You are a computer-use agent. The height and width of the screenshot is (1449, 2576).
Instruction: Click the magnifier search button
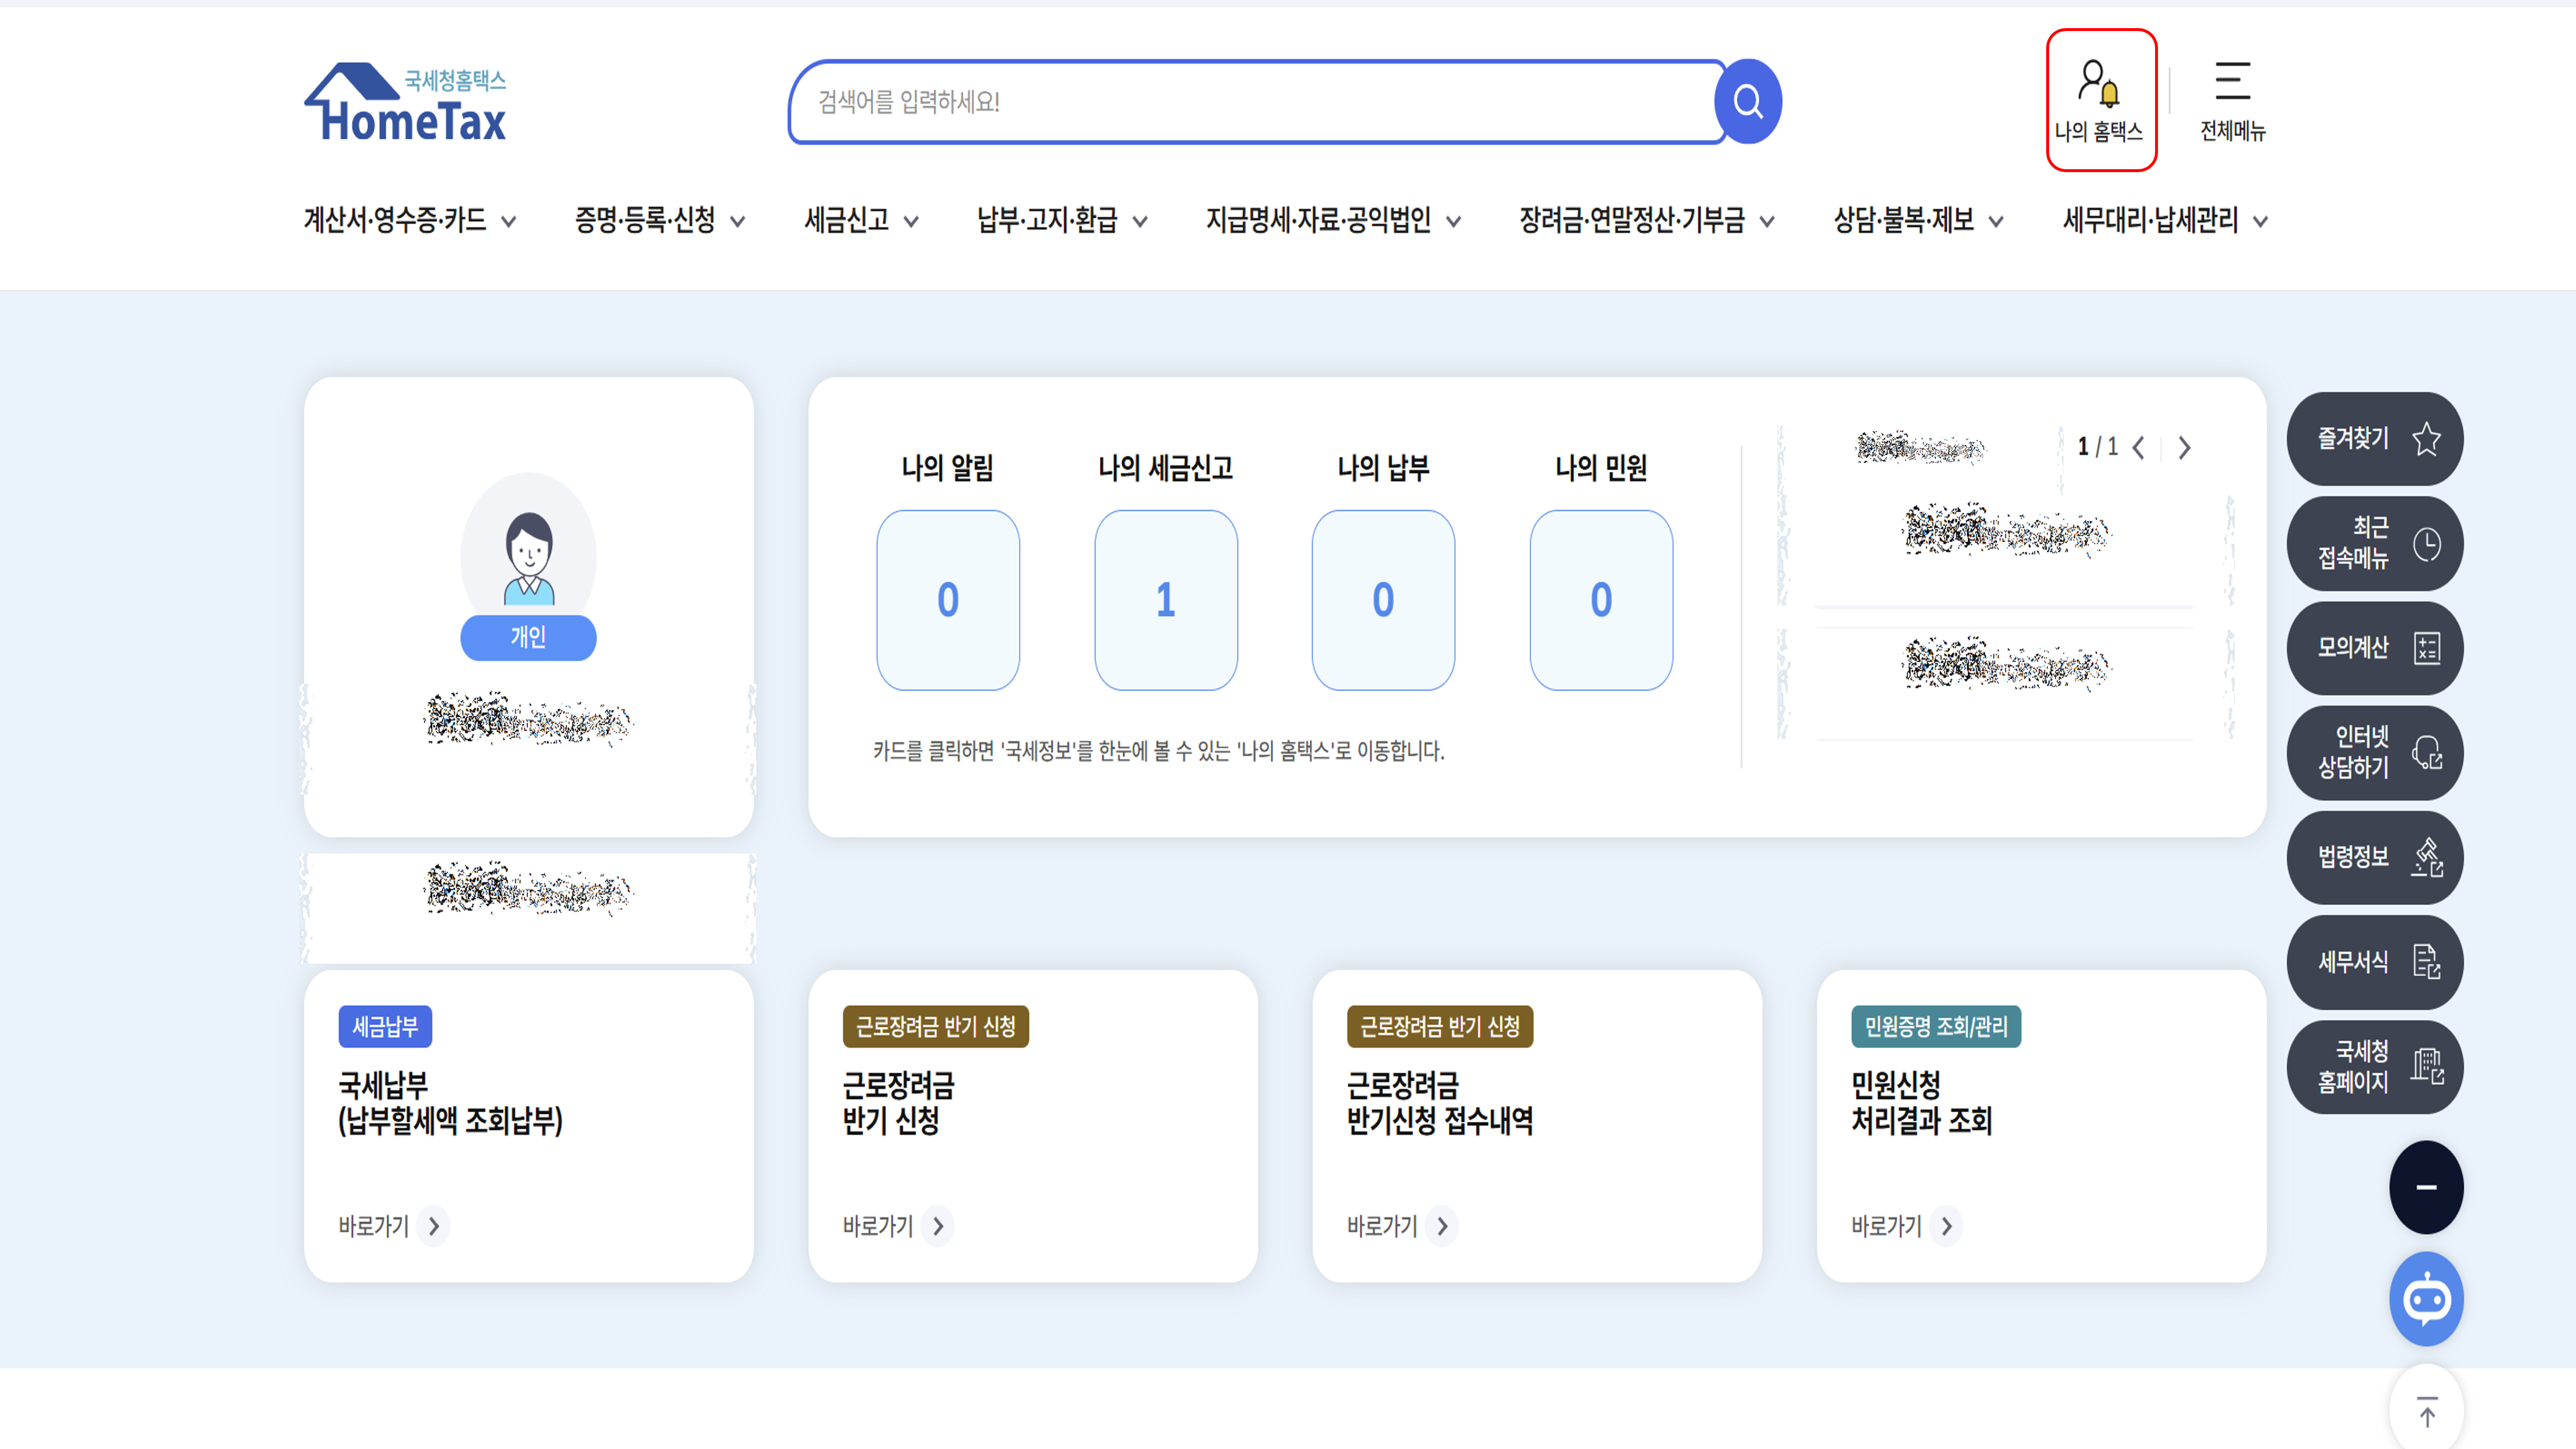point(1747,101)
